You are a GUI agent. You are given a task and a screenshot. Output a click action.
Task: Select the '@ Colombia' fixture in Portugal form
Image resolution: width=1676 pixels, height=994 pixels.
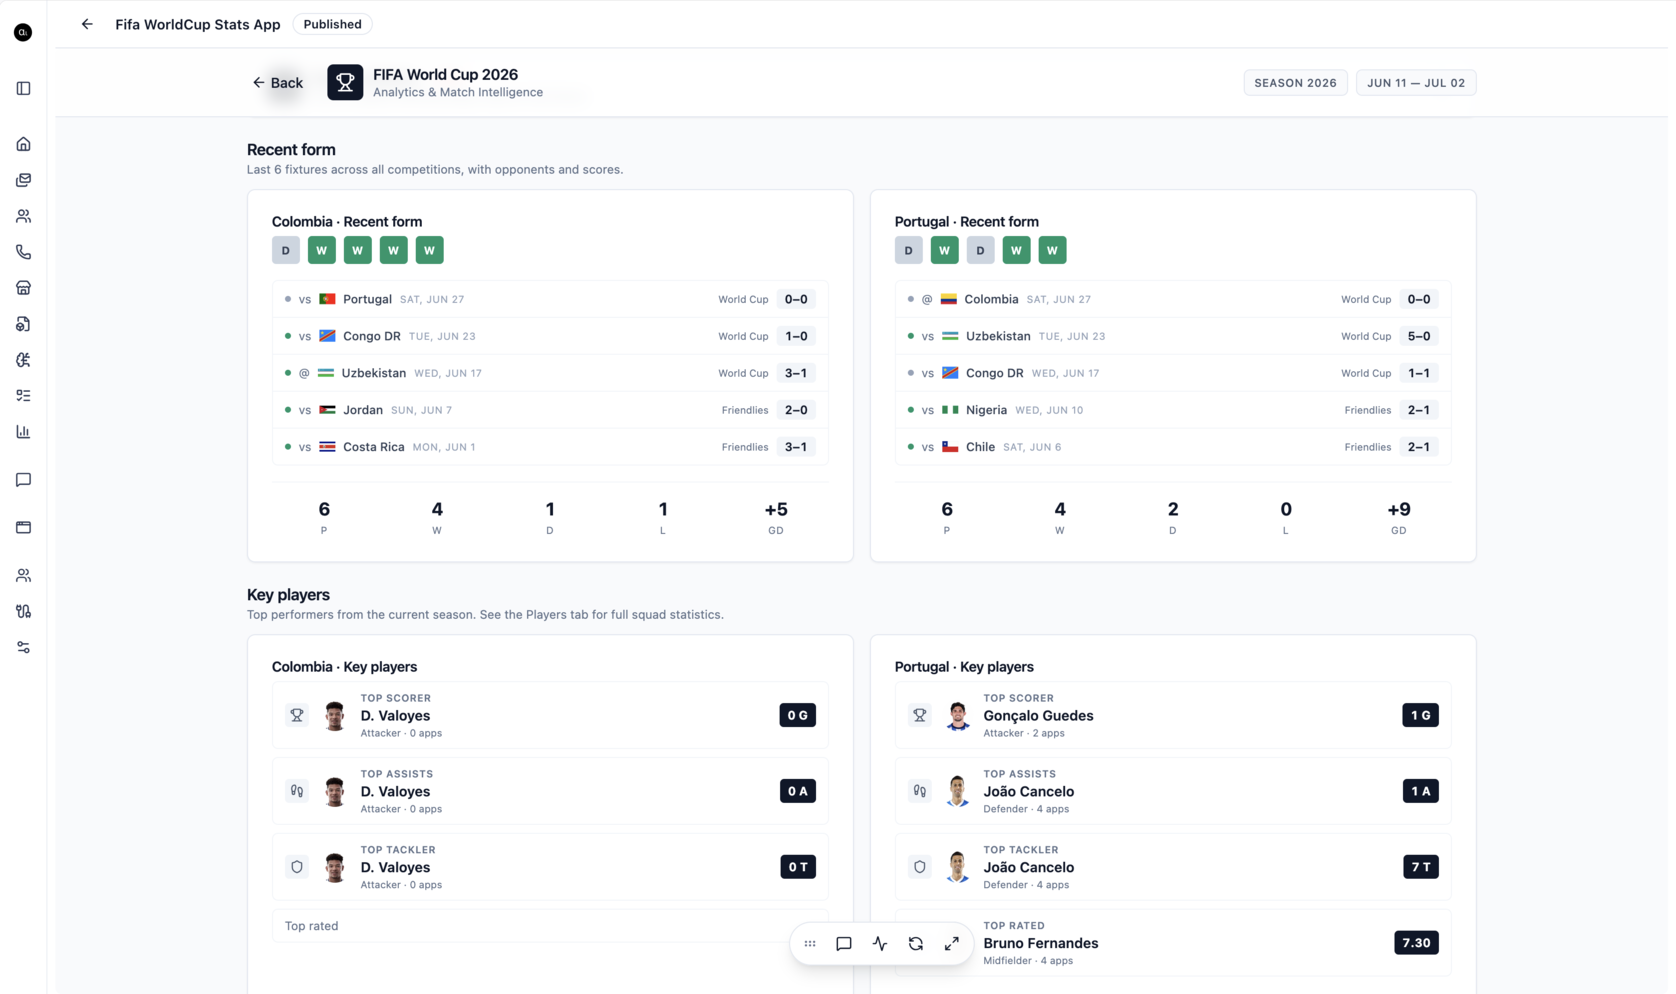tap(1173, 299)
